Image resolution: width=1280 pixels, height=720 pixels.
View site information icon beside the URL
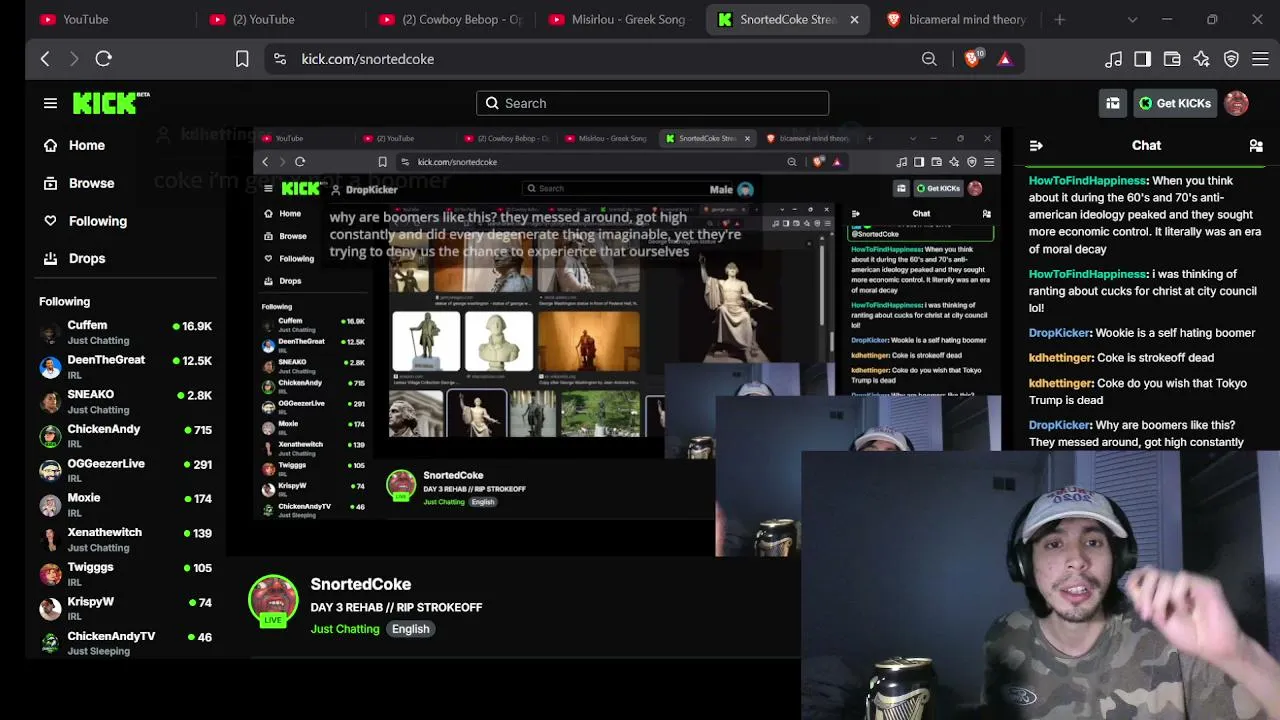(280, 59)
